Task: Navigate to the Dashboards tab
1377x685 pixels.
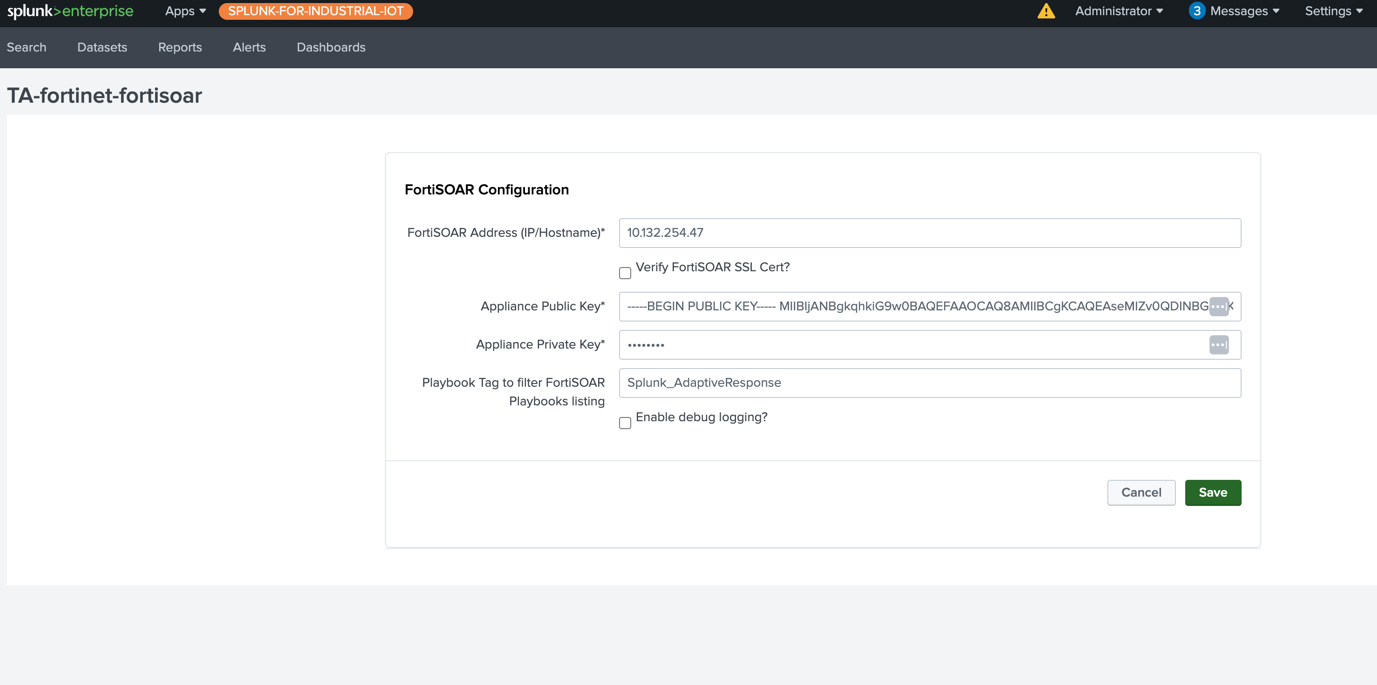Action: pos(331,47)
